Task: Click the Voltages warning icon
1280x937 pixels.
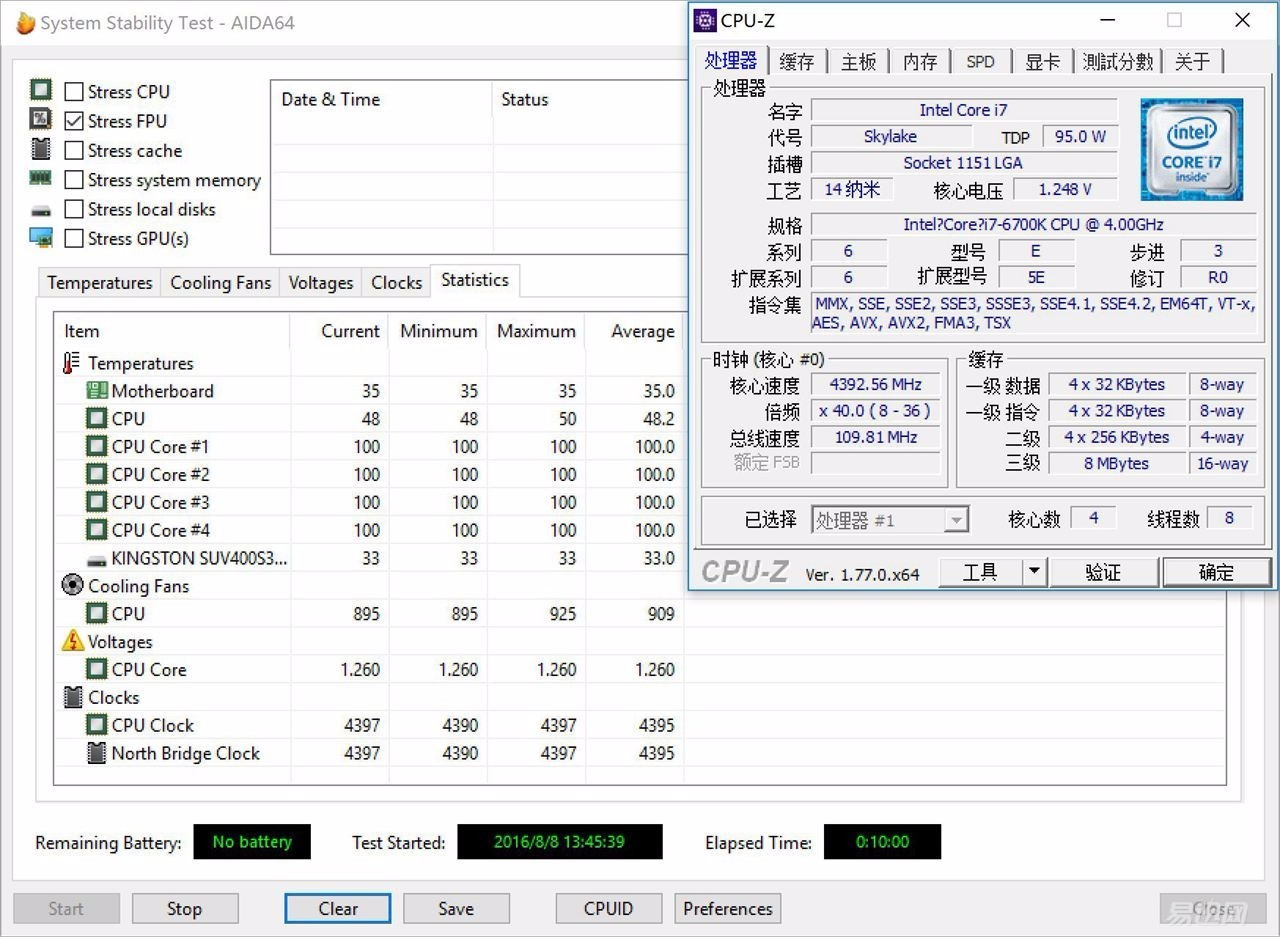Action: (72, 641)
